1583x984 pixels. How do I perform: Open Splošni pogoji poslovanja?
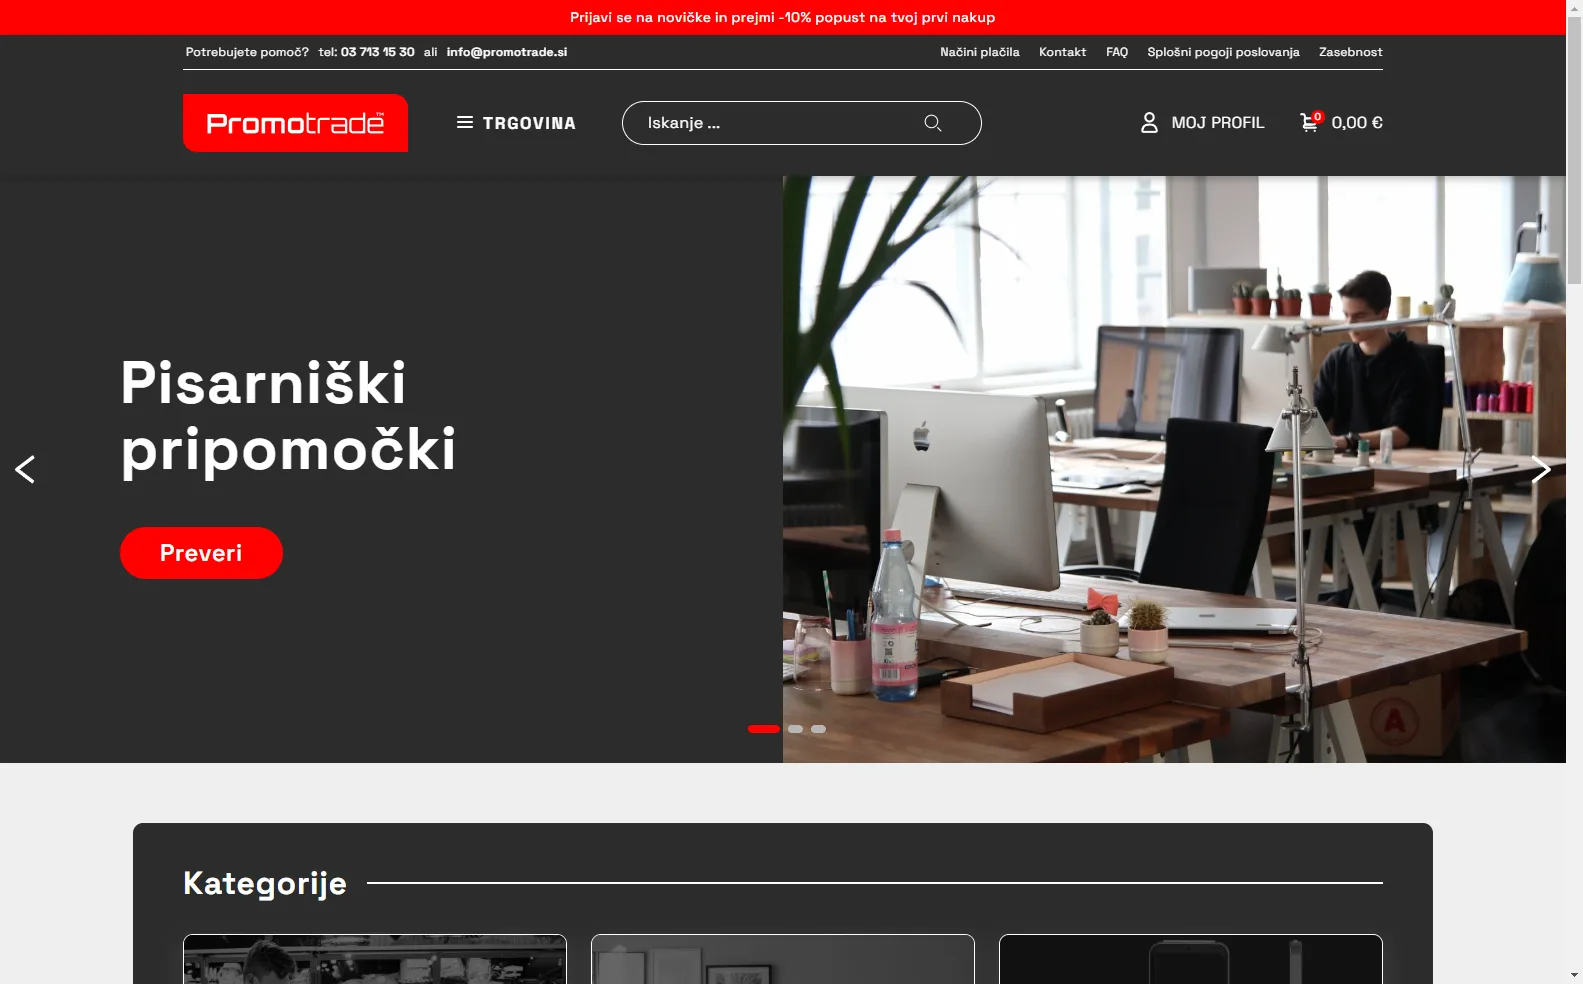1223,52
